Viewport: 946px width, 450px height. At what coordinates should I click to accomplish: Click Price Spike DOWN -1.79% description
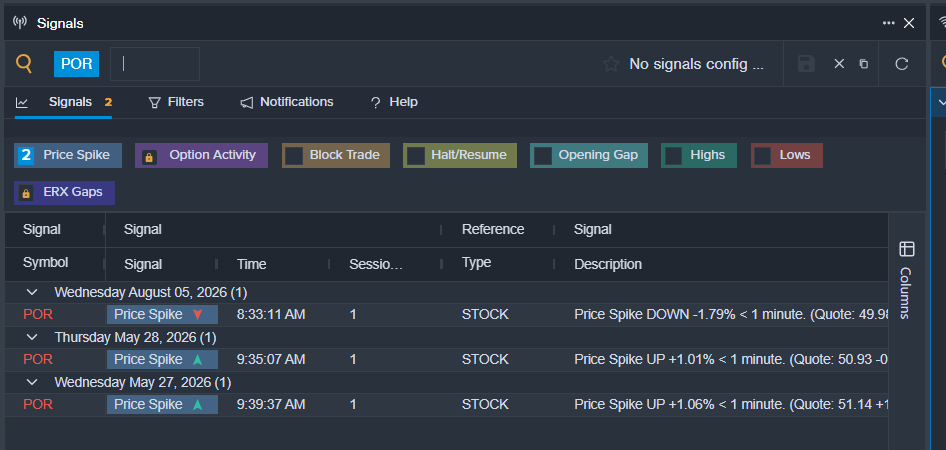pos(731,314)
